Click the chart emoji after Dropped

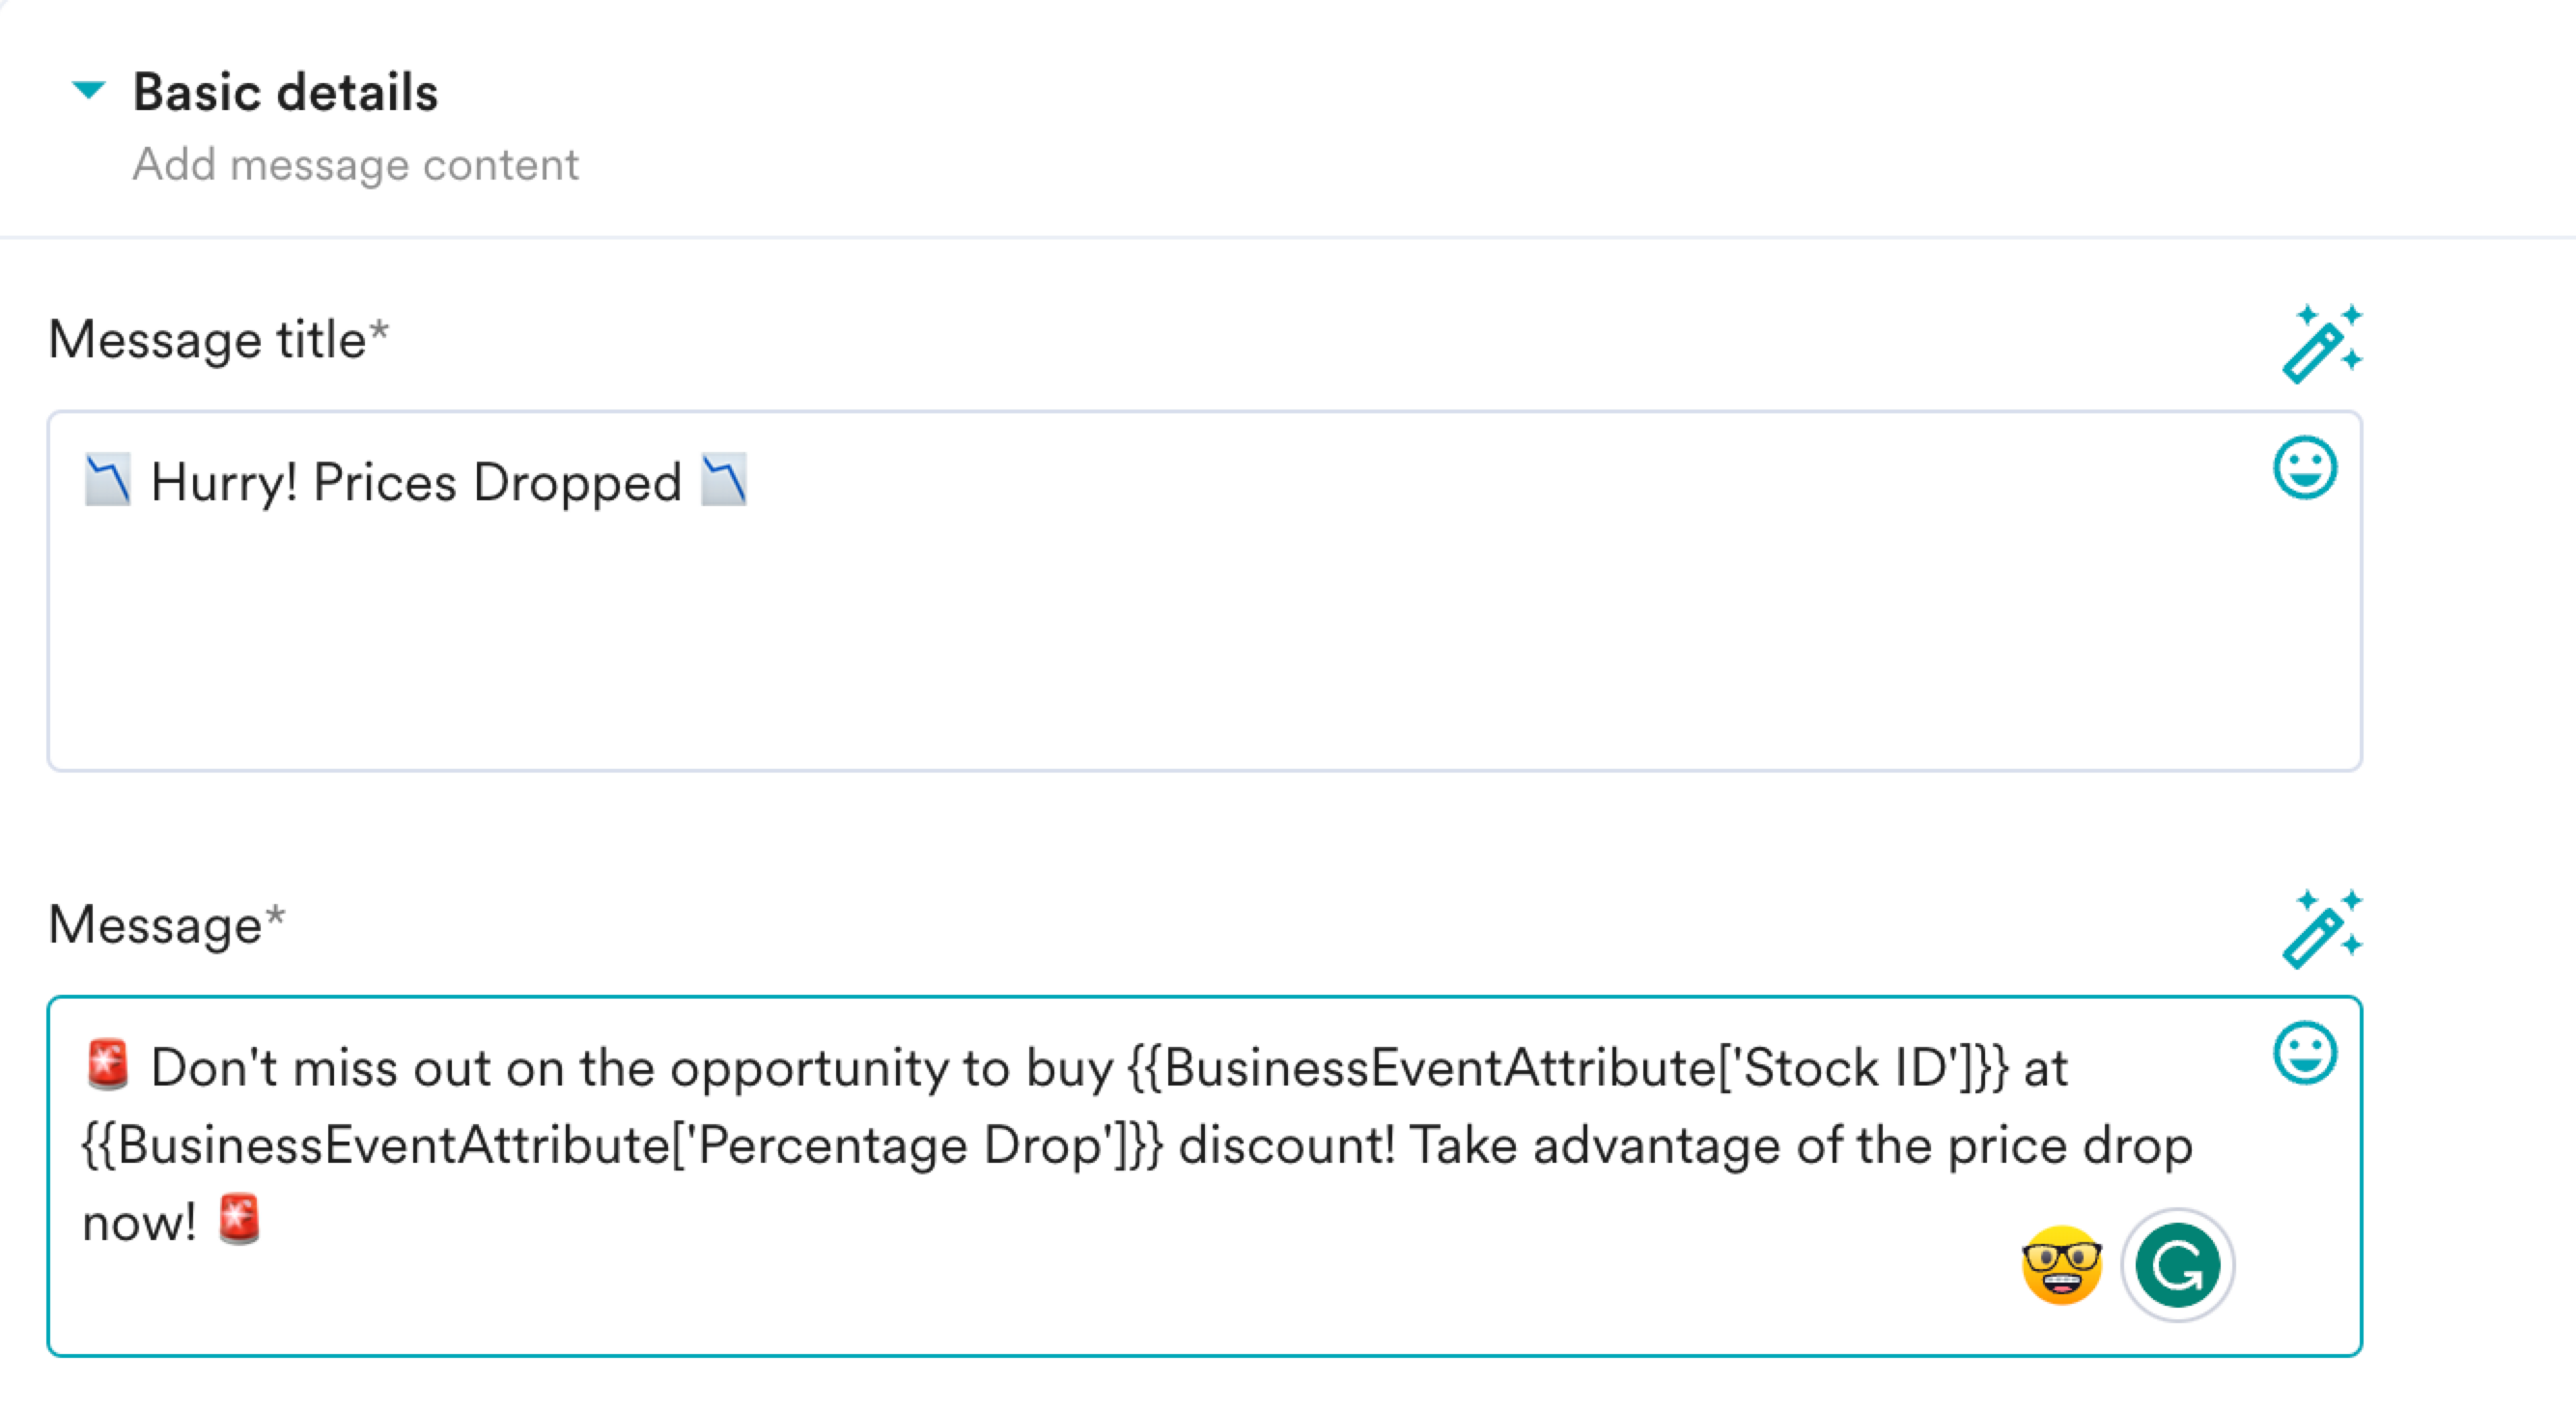(724, 480)
